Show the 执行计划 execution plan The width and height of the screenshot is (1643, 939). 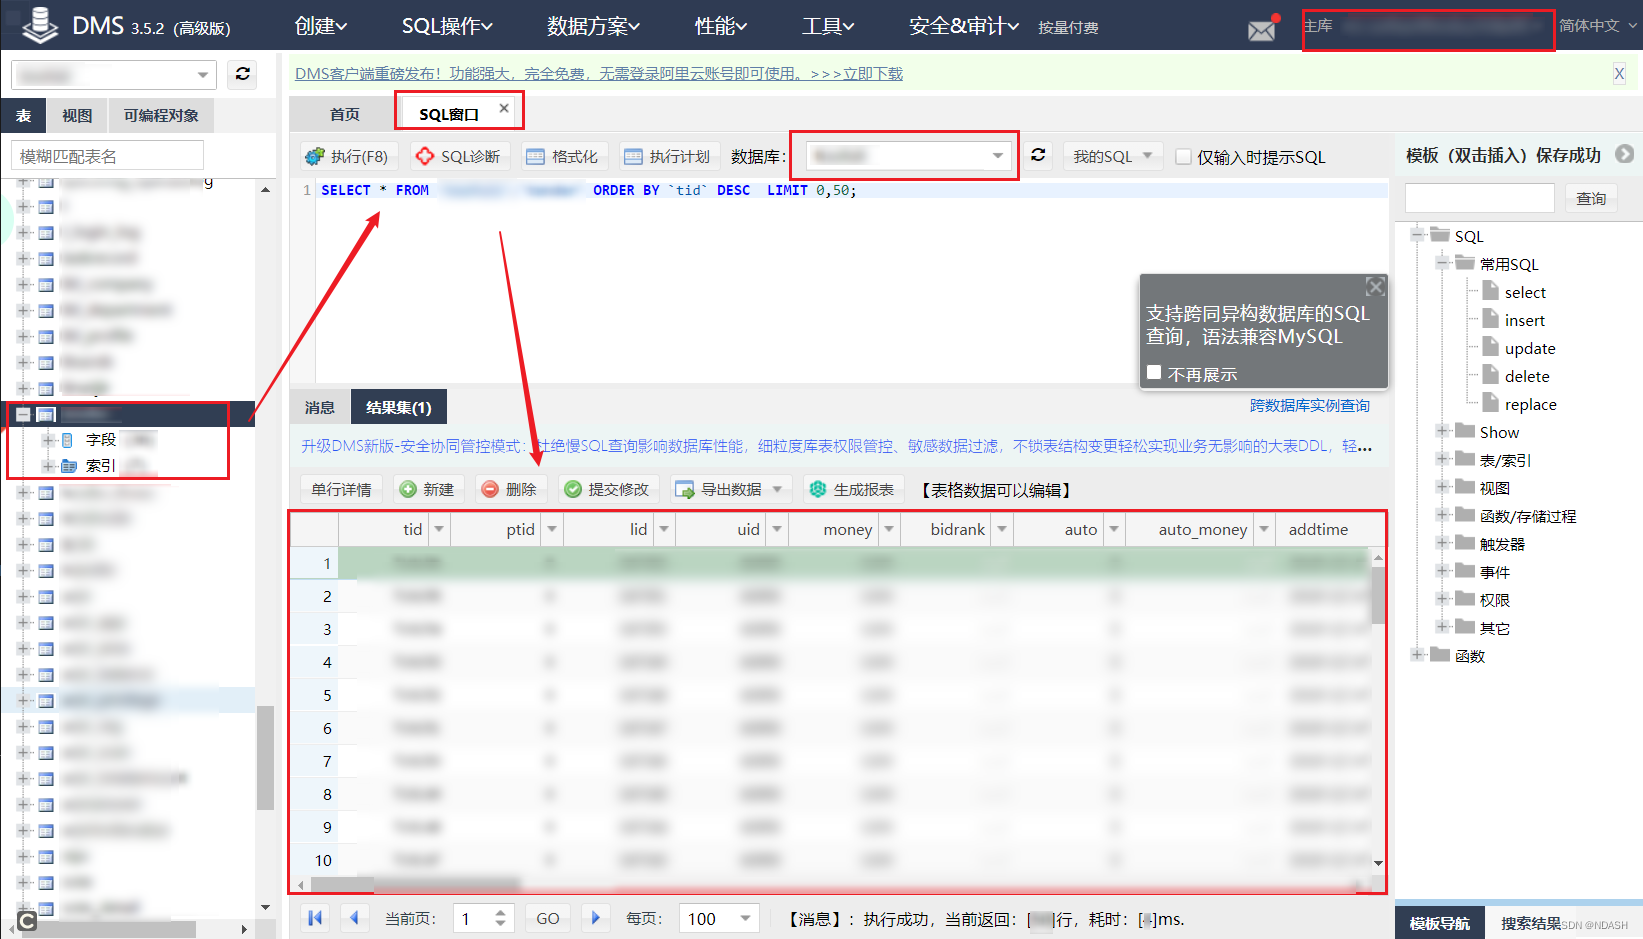(666, 156)
